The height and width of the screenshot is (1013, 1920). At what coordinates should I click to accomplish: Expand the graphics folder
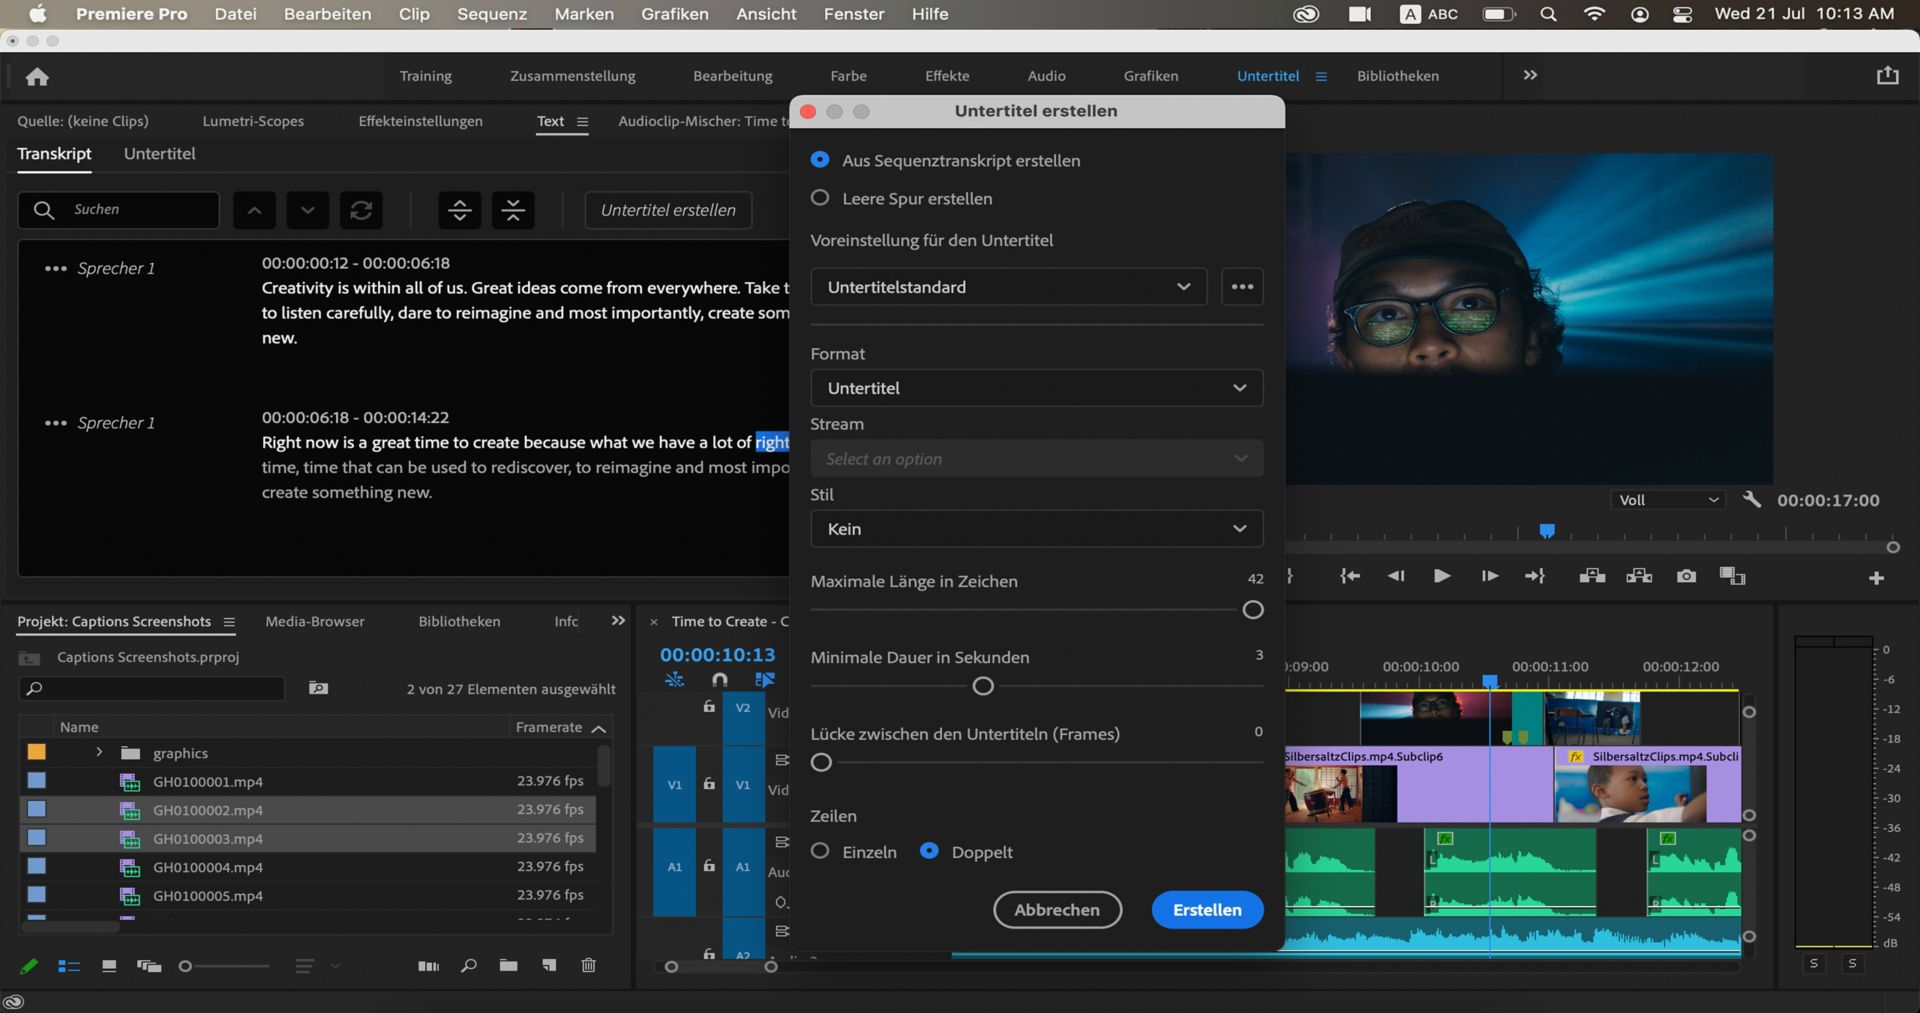(x=99, y=752)
